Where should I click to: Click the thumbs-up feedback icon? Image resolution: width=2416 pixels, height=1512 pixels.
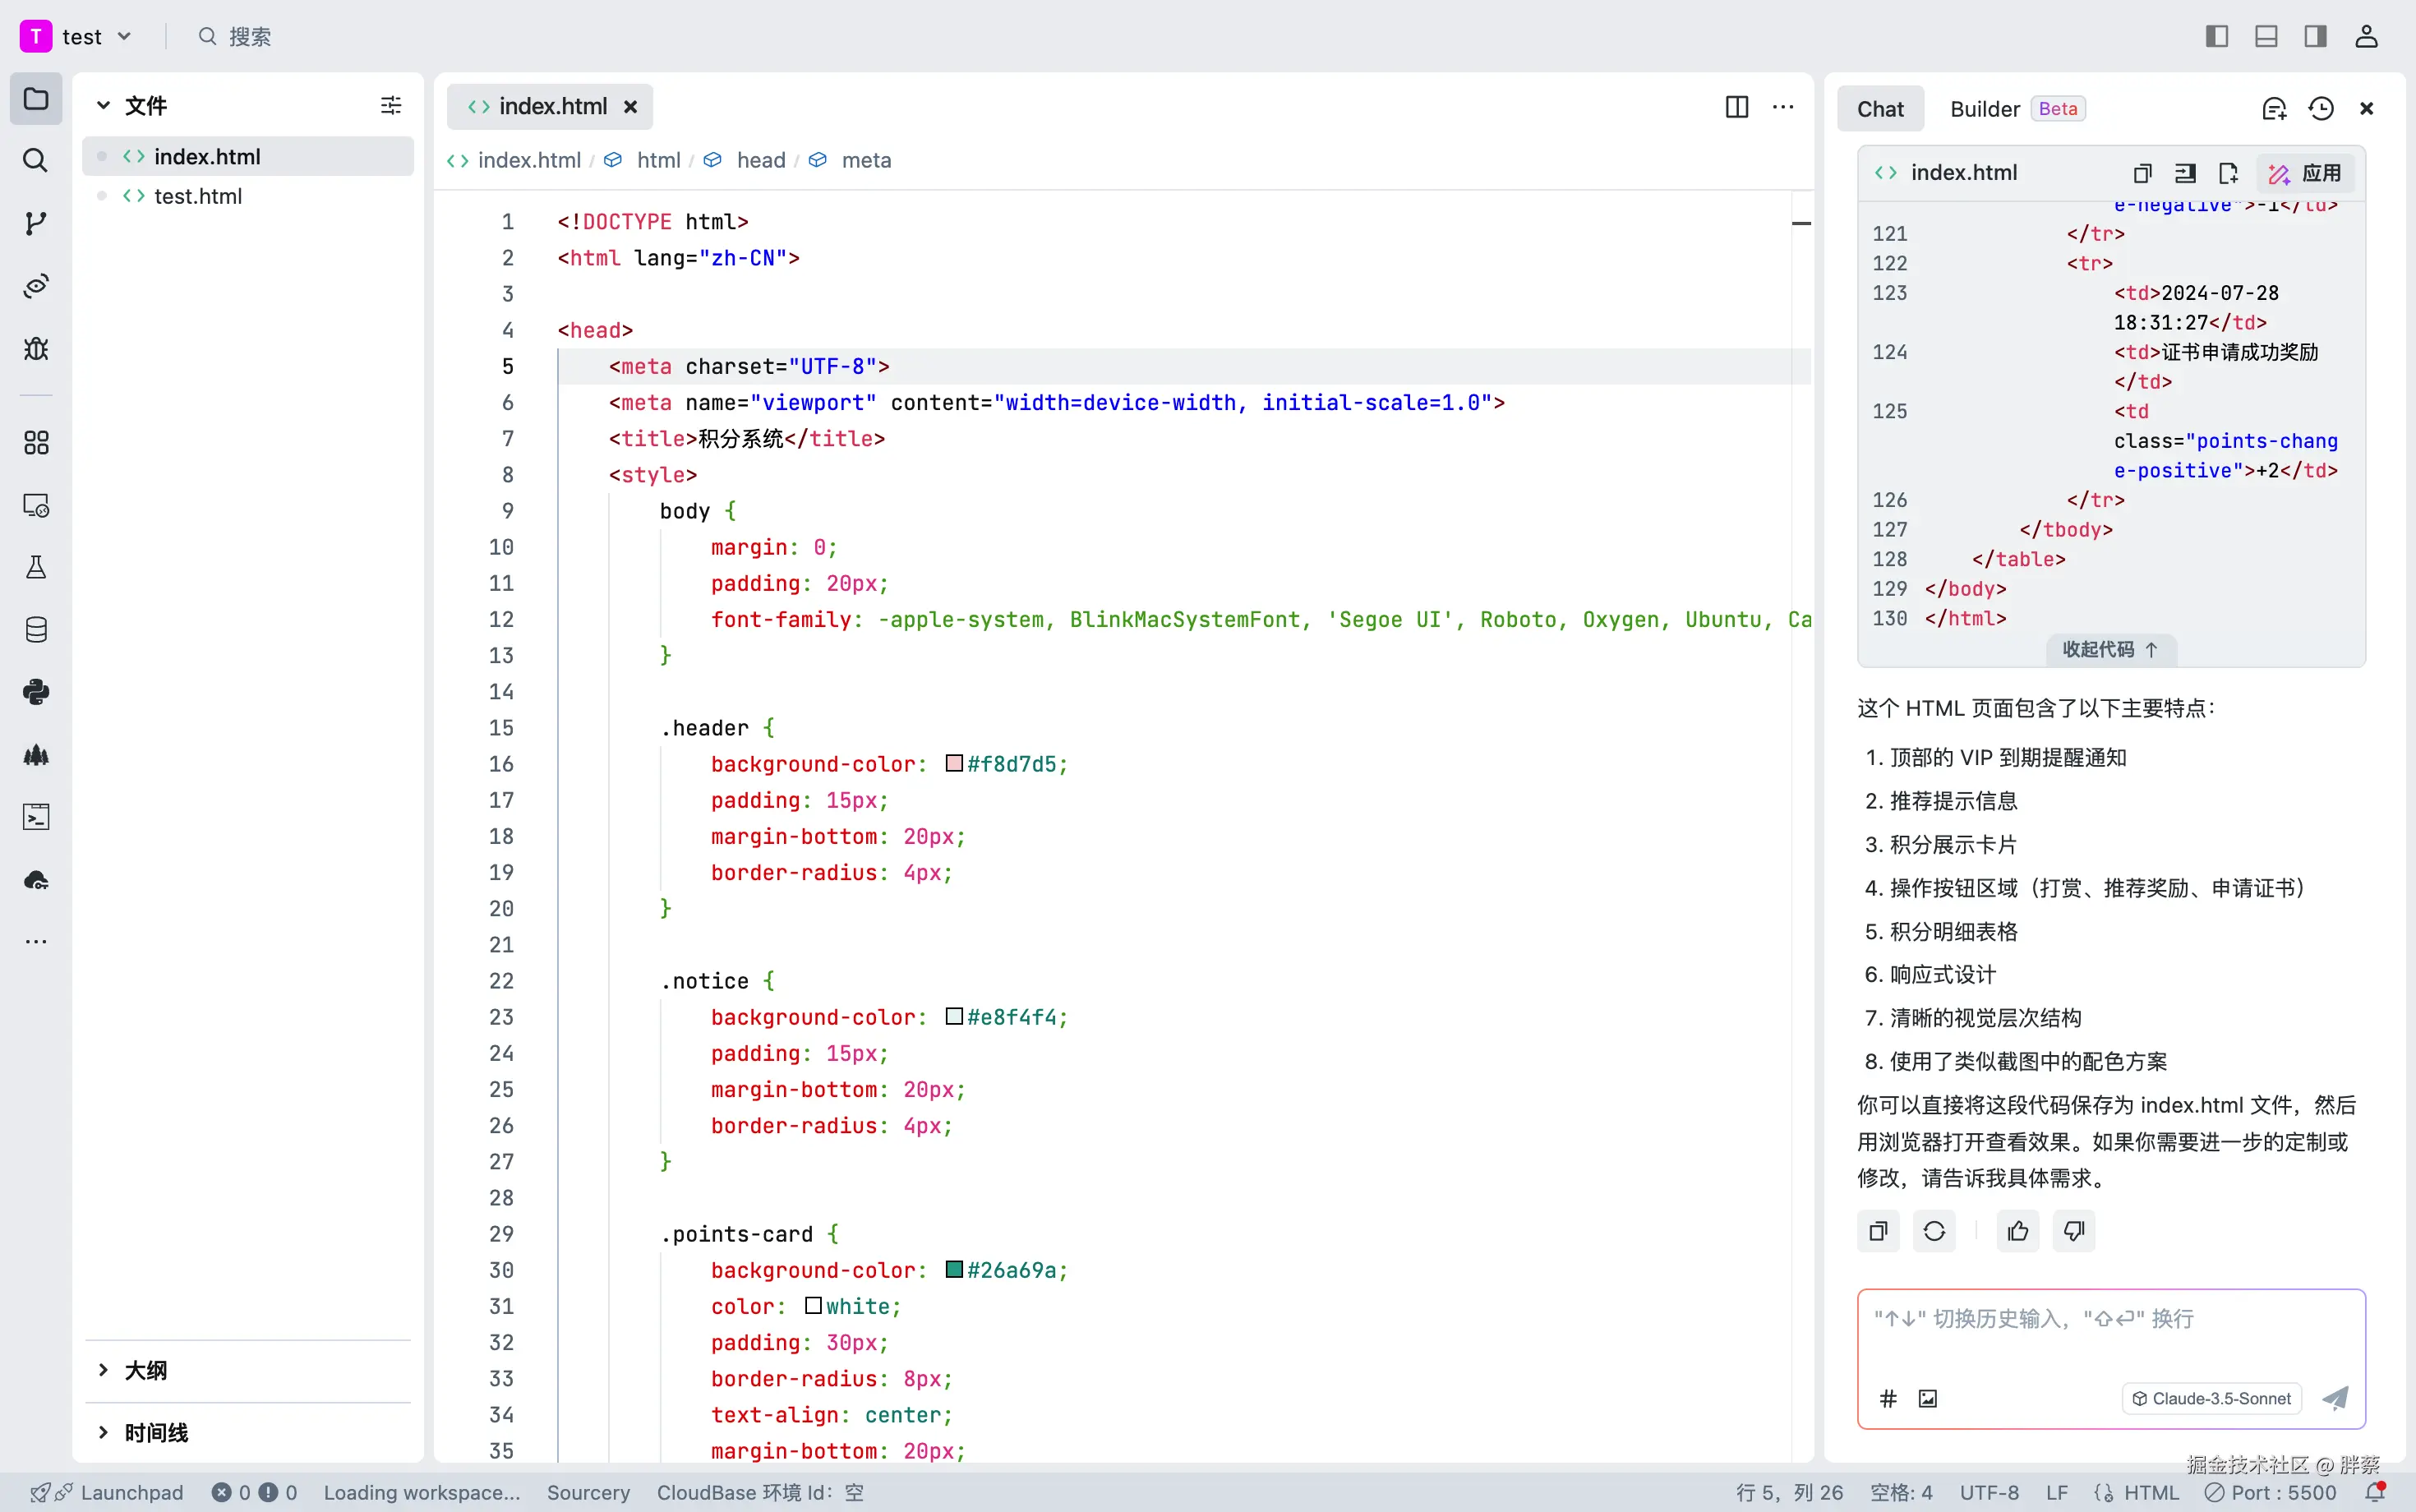pos(2018,1231)
